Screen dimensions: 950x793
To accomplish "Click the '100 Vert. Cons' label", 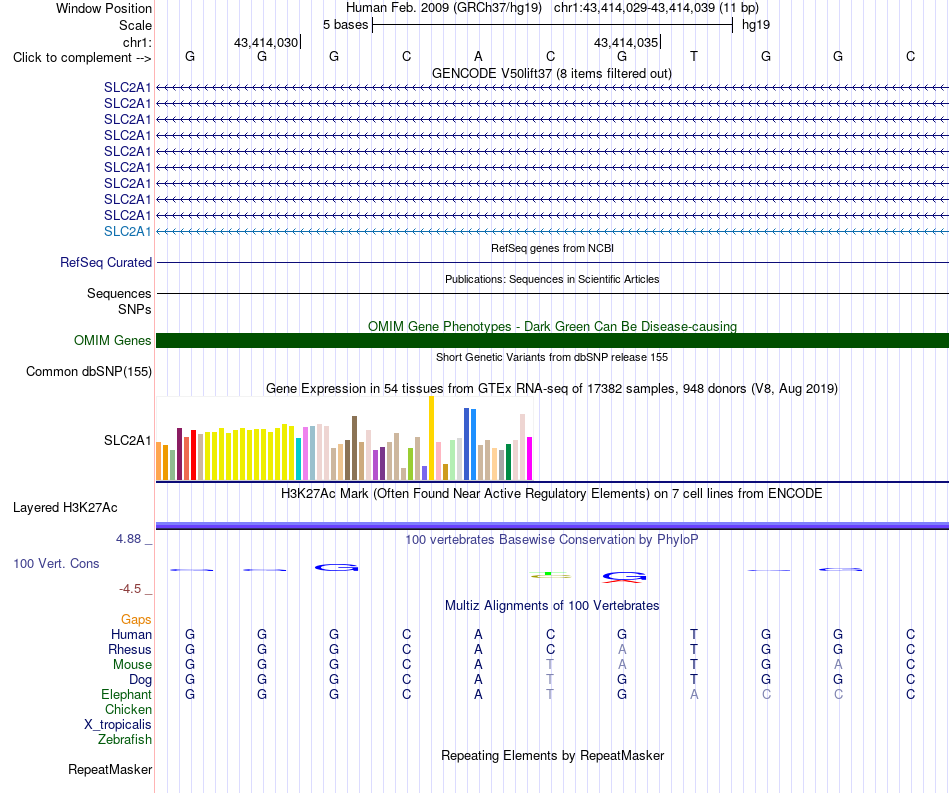I will click(x=56, y=563).
